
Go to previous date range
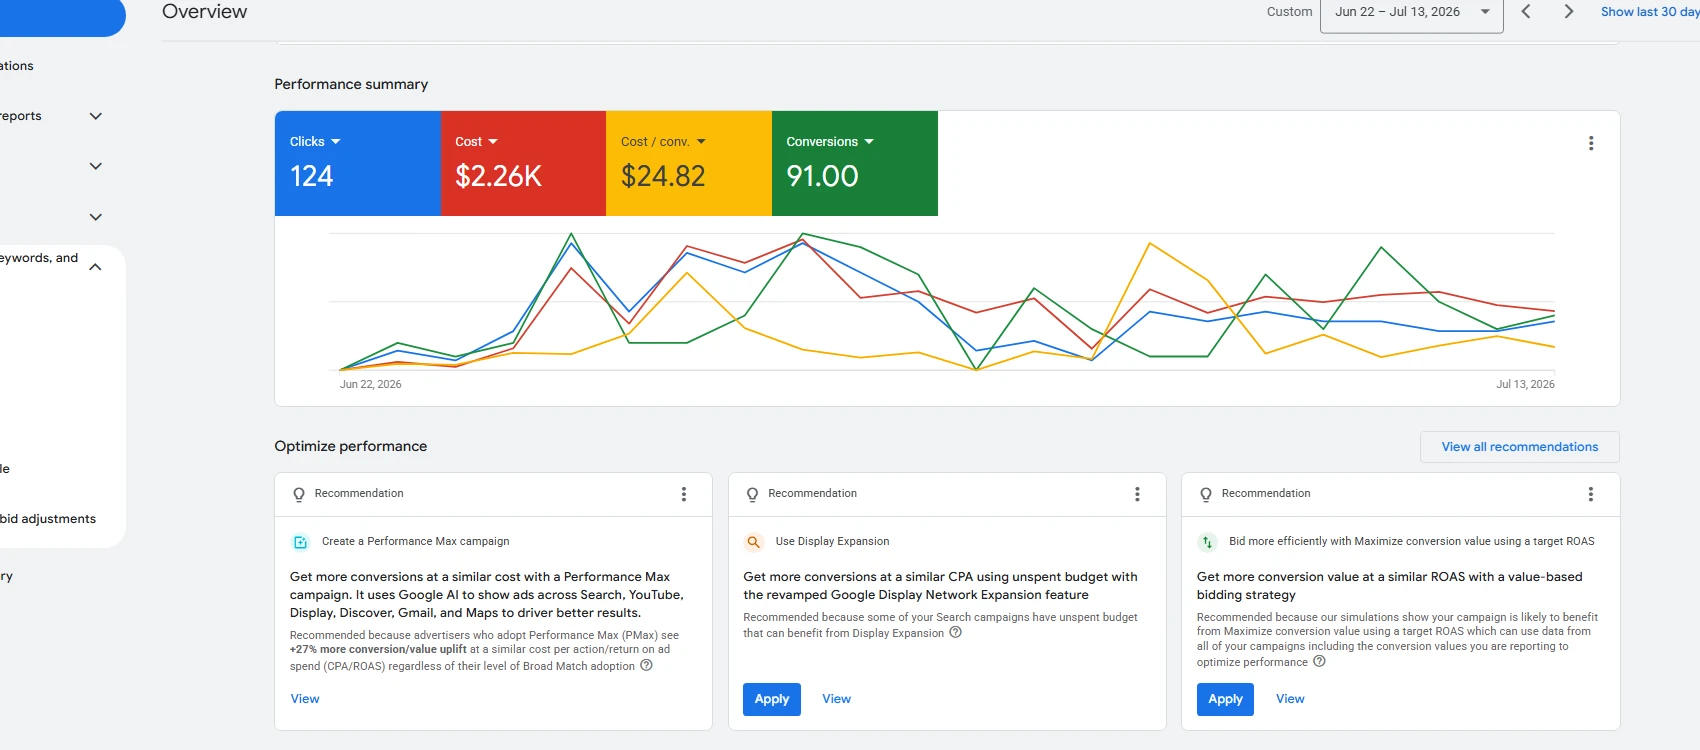click(1526, 12)
